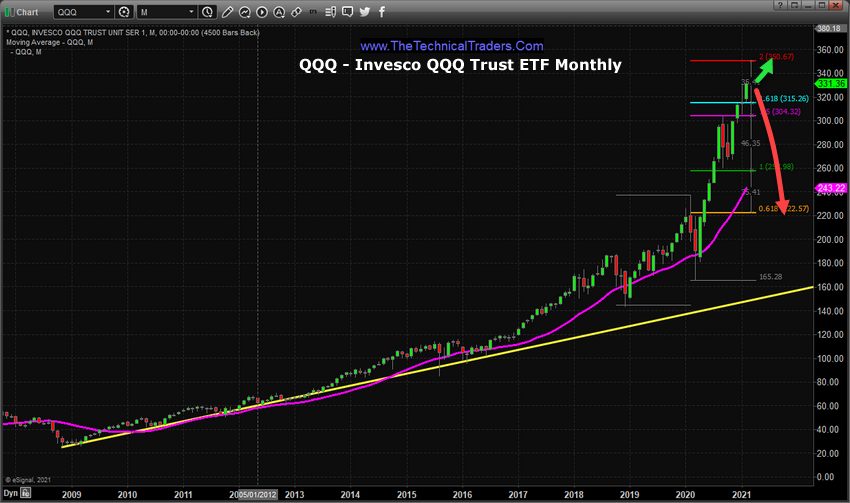Image resolution: width=850 pixels, height=503 pixels.
Task: Click the 200.00 price axis label
Action: click(830, 240)
